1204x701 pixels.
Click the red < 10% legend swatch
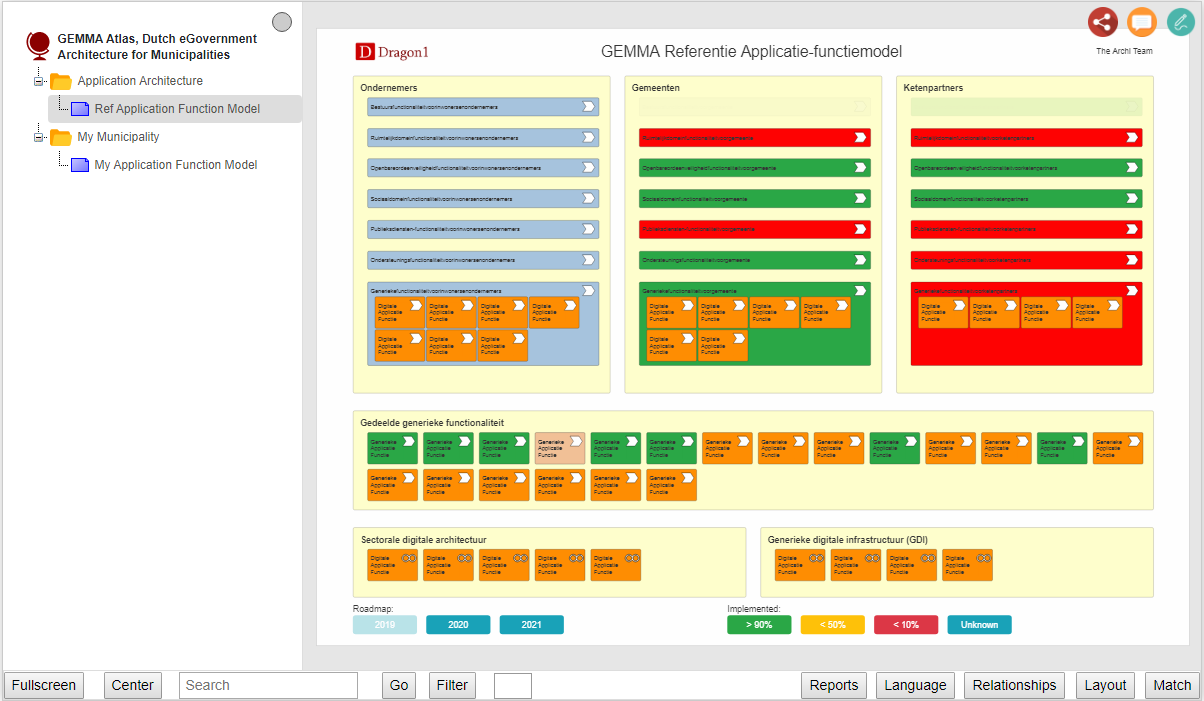point(906,625)
